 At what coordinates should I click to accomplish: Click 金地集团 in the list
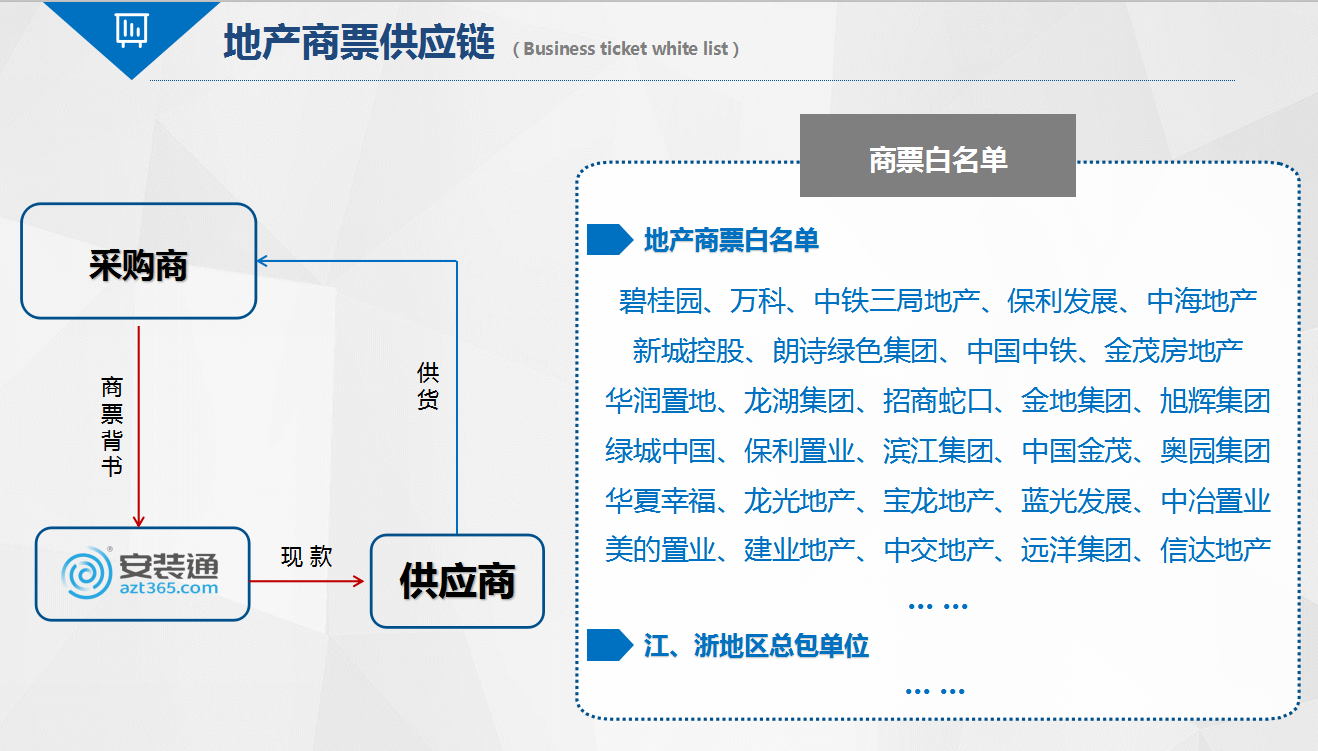click(x=1077, y=401)
